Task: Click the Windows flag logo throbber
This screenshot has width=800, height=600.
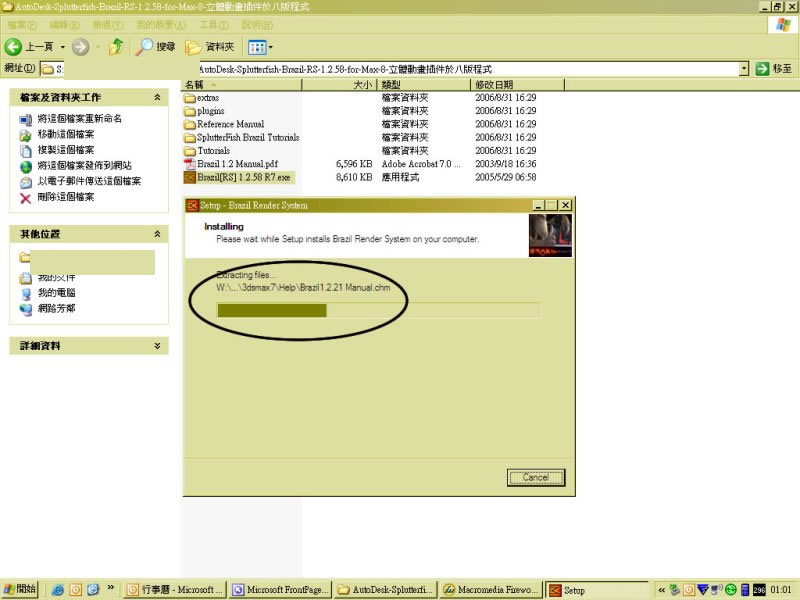Action: (x=783, y=24)
